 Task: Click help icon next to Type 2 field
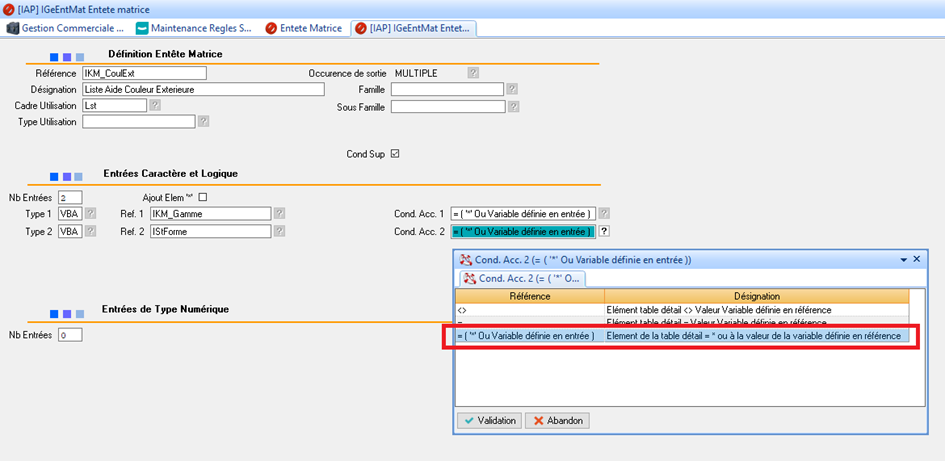90,231
